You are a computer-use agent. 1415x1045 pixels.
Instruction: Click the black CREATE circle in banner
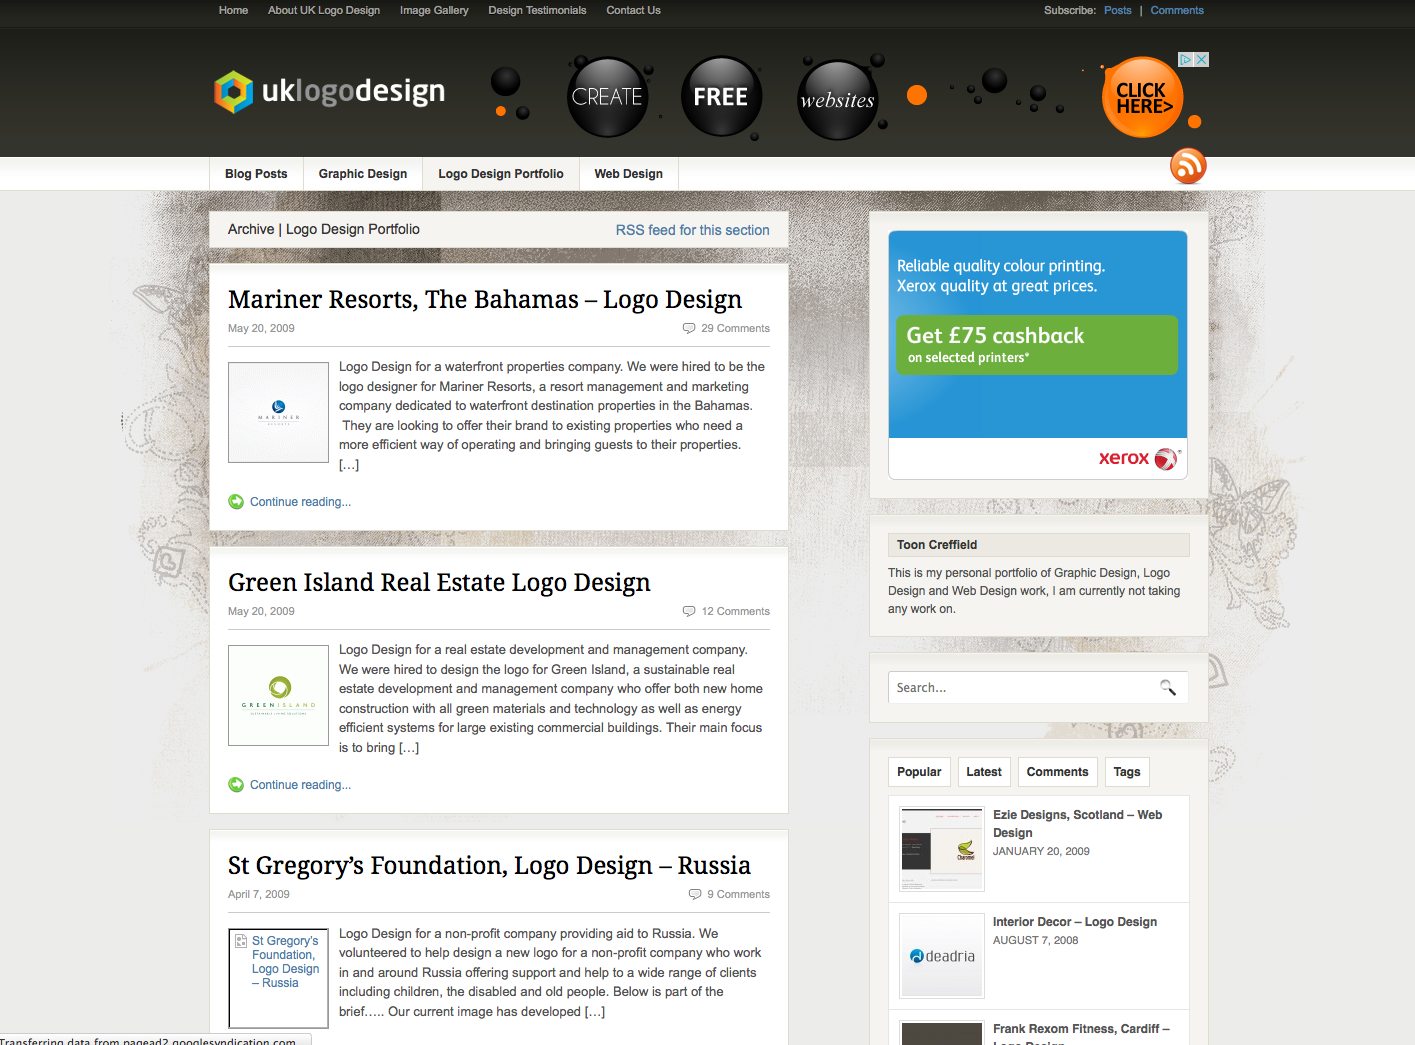pyautogui.click(x=607, y=97)
